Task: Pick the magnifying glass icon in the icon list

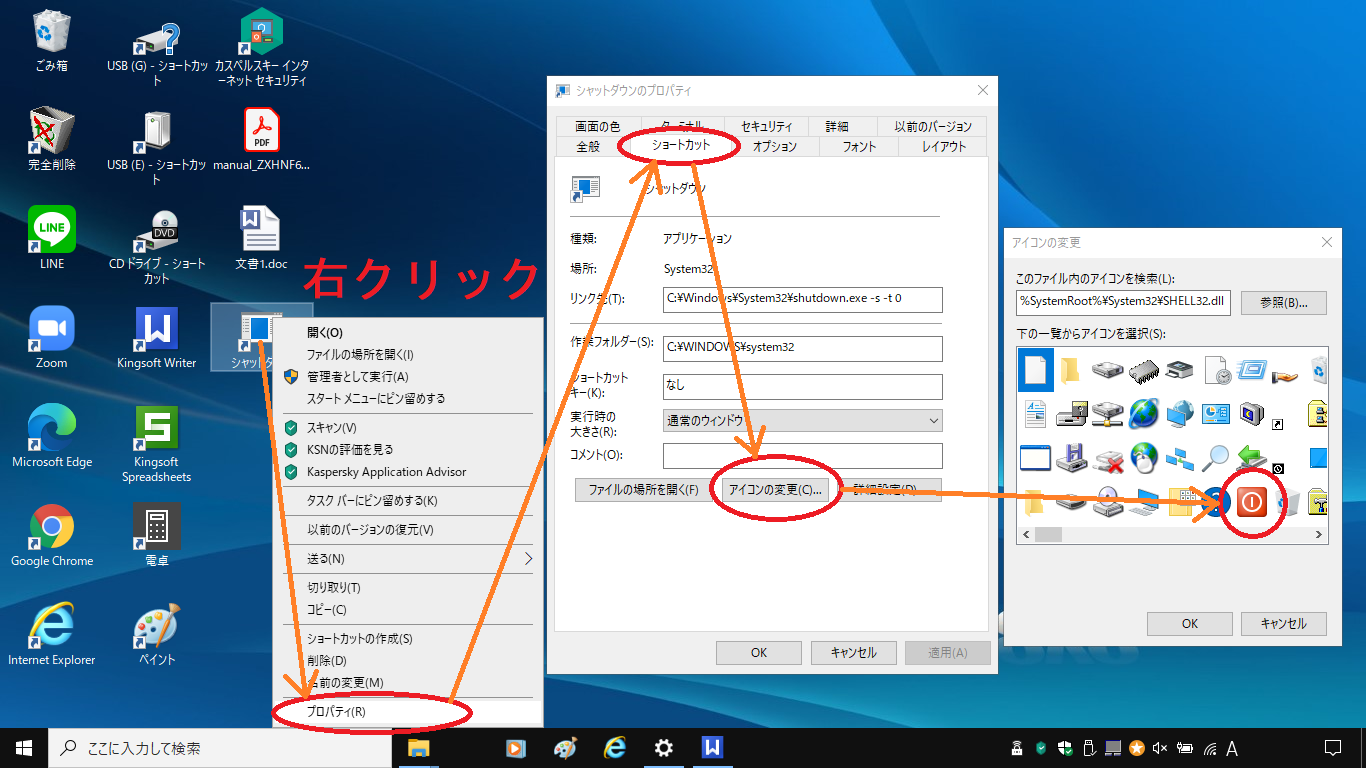Action: point(1217,459)
